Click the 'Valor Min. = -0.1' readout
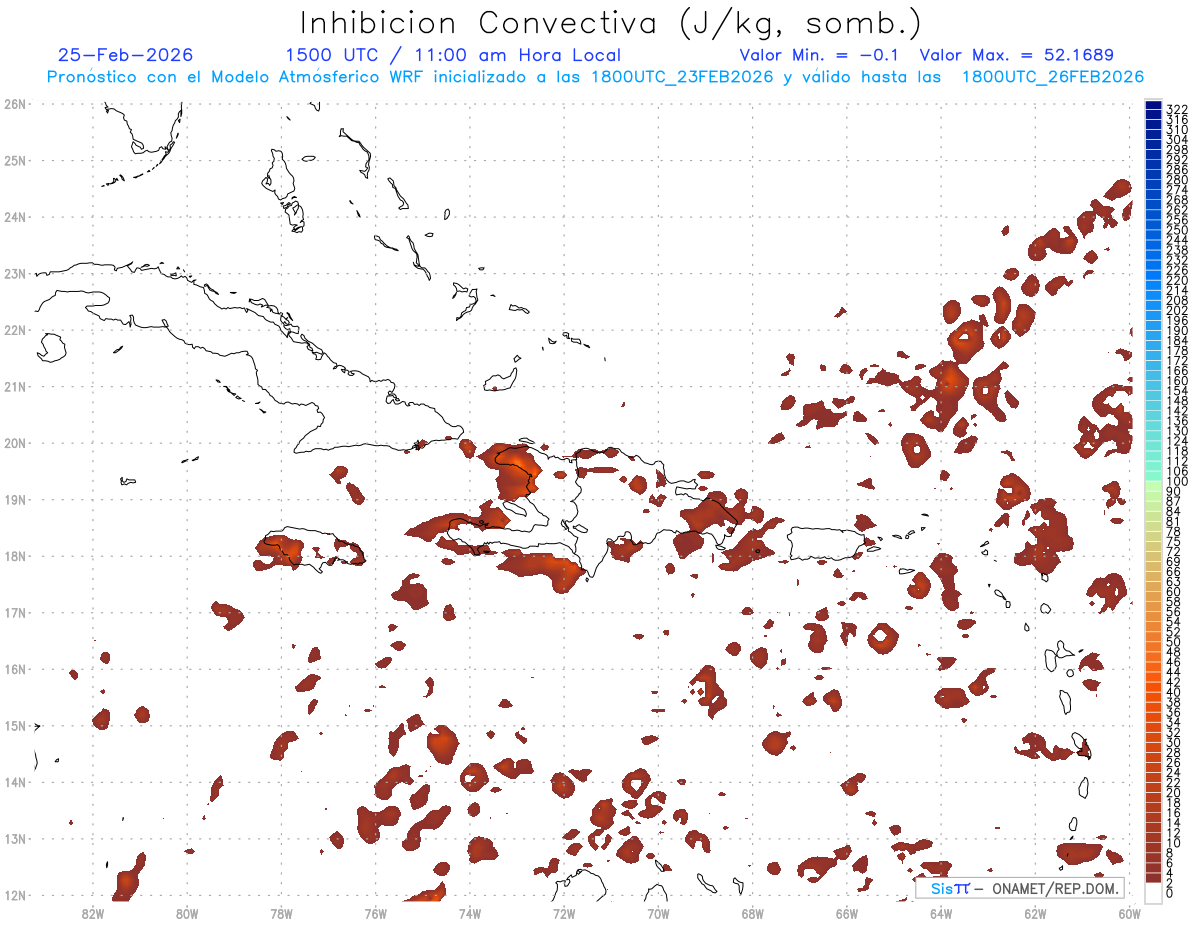The width and height of the screenshot is (1200, 927). [820, 55]
